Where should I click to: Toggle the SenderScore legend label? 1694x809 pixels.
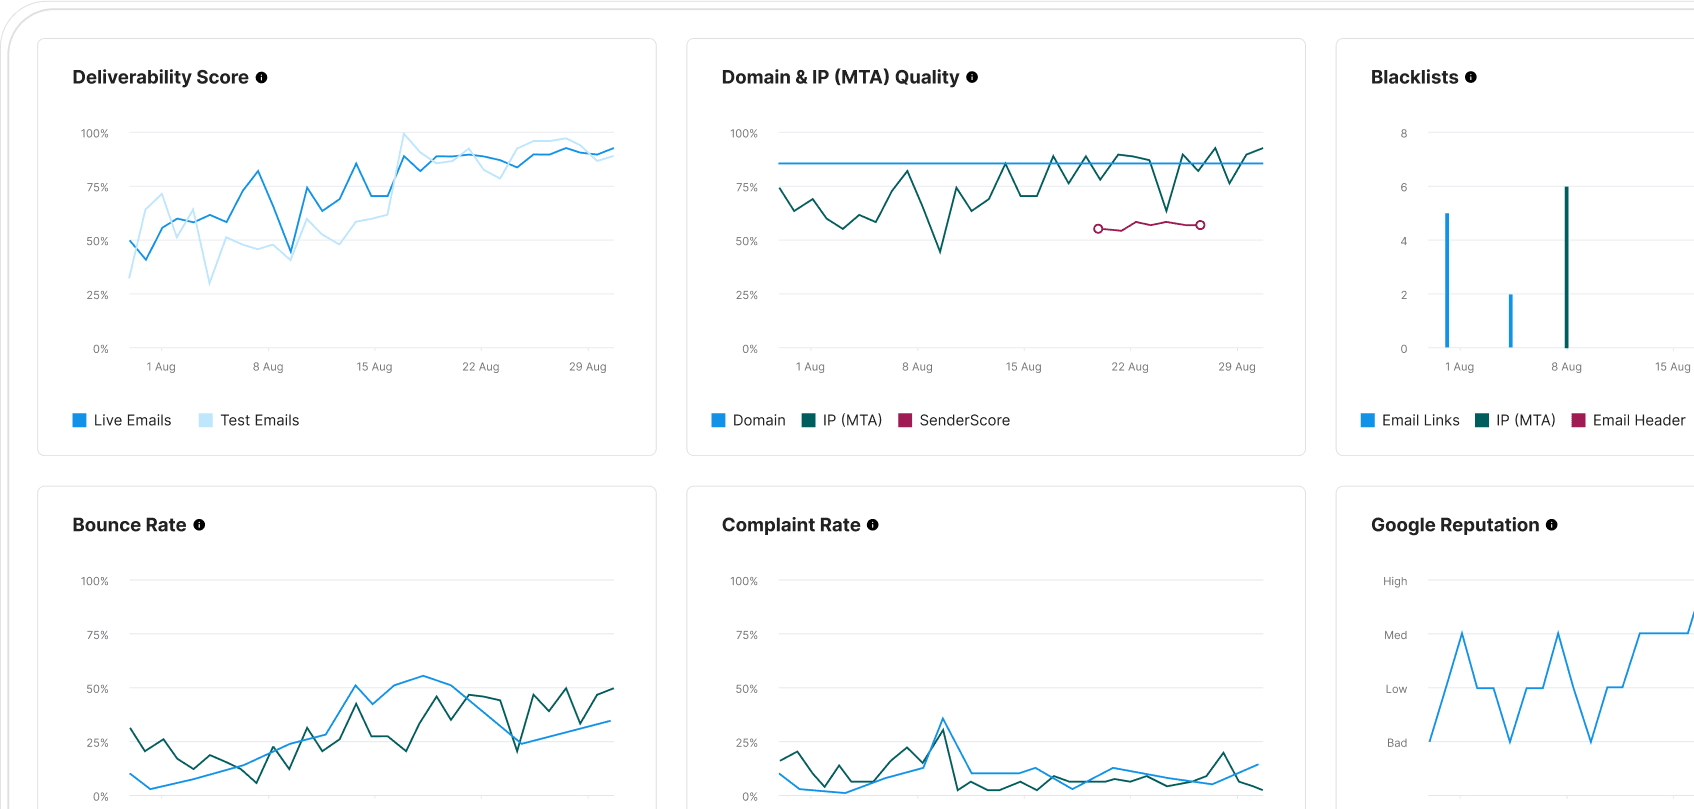964,421
